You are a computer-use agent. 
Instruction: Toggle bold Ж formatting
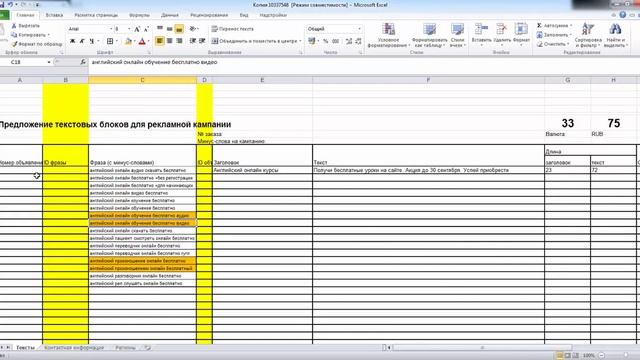(73, 41)
